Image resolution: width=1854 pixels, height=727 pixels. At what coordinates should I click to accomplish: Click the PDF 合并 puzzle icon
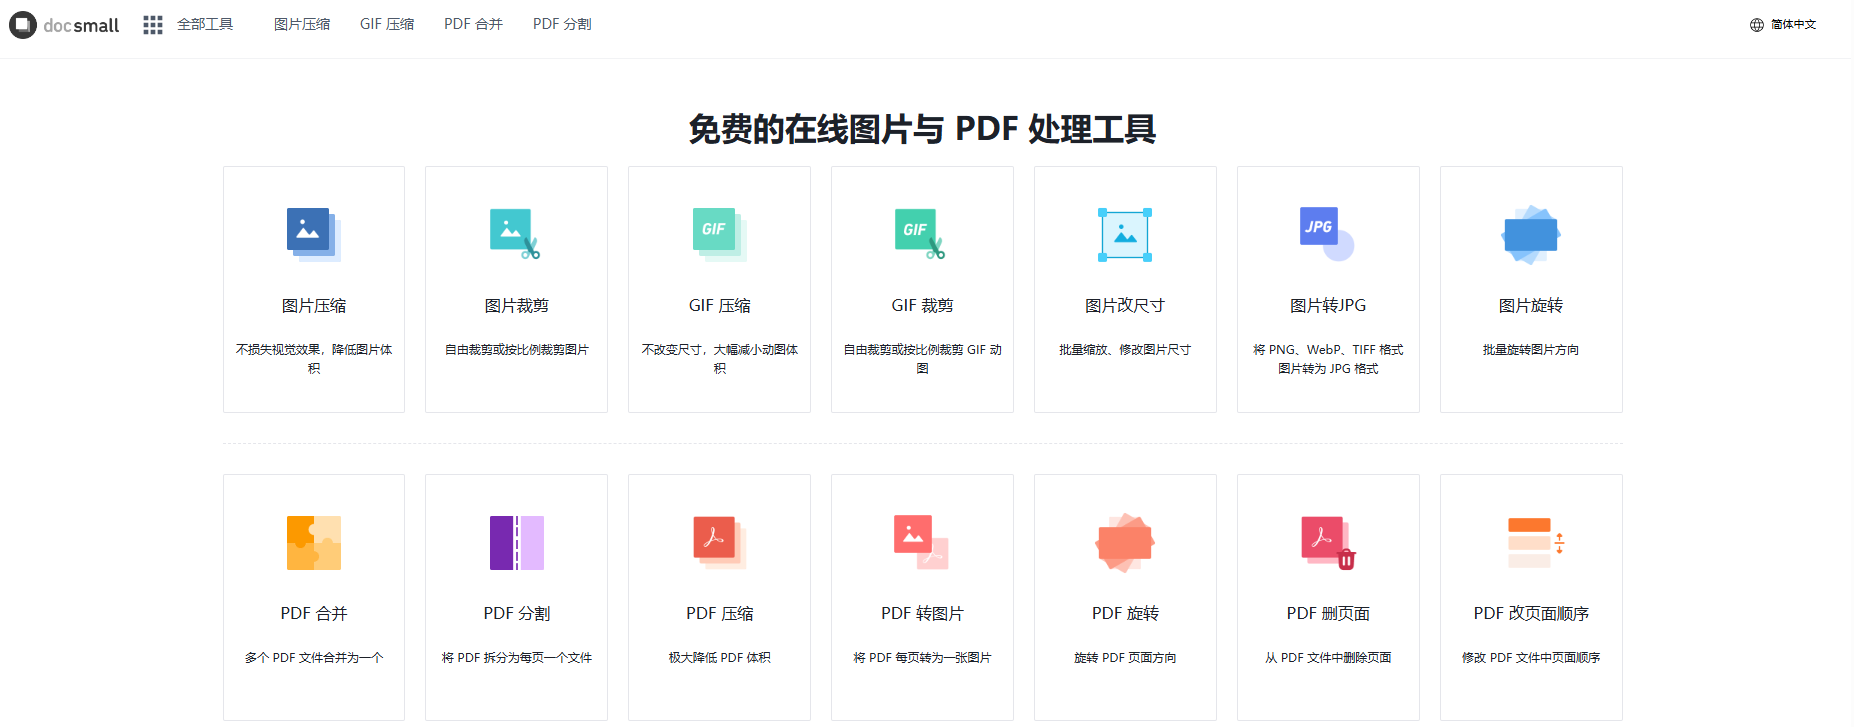pyautogui.click(x=313, y=543)
